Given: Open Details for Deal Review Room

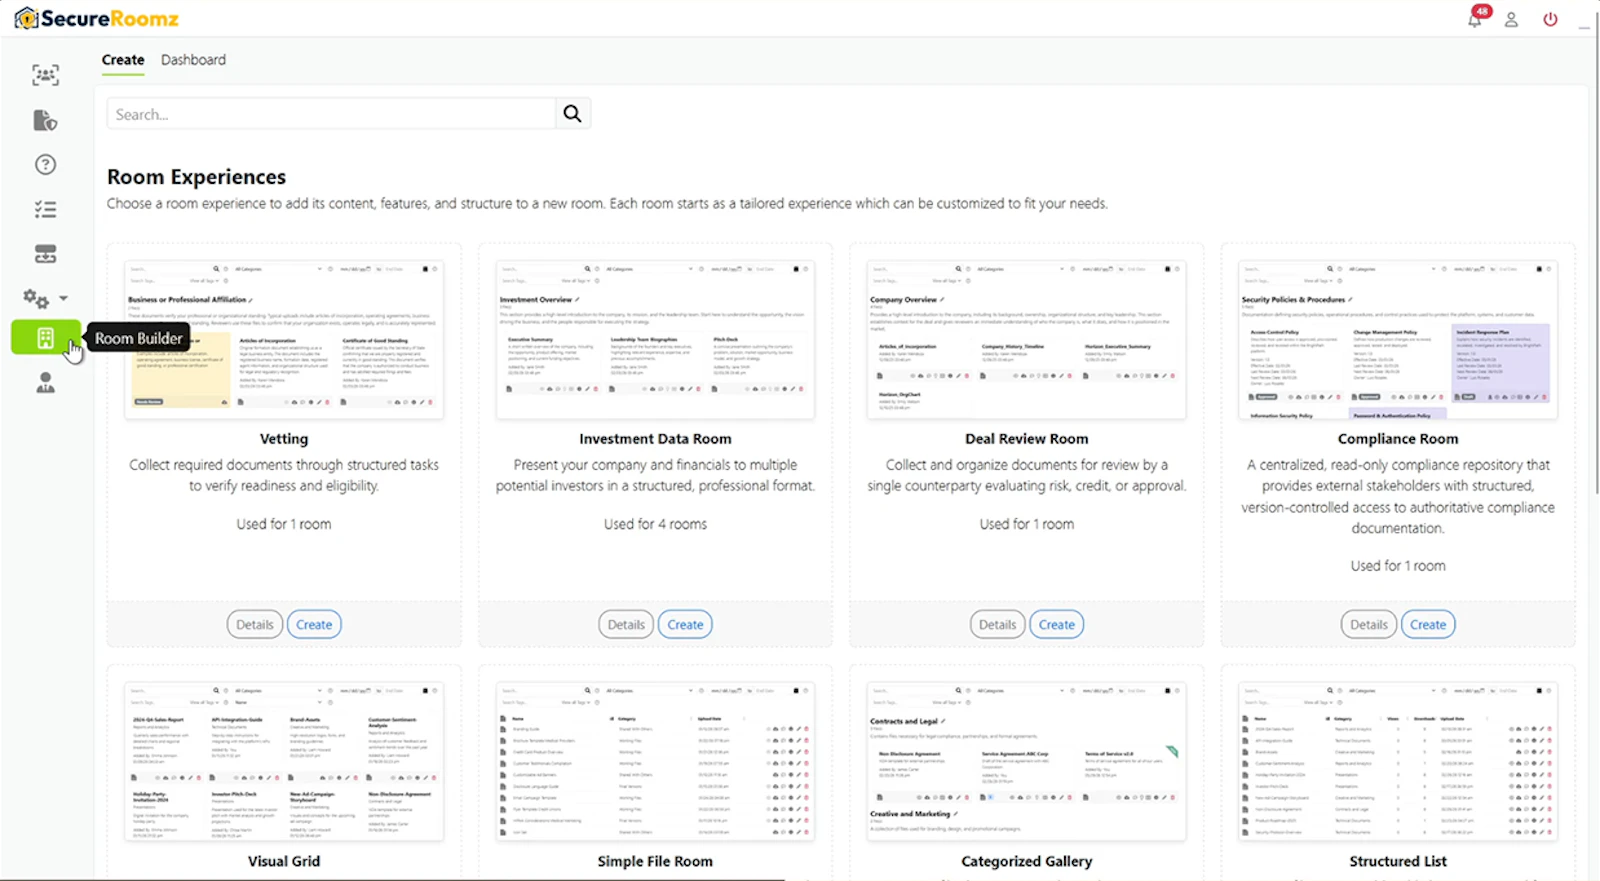Looking at the screenshot, I should (997, 624).
